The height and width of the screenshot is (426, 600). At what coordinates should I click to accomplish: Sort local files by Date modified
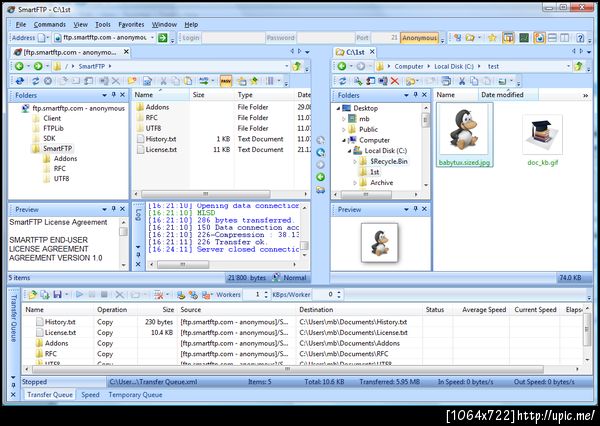point(508,95)
